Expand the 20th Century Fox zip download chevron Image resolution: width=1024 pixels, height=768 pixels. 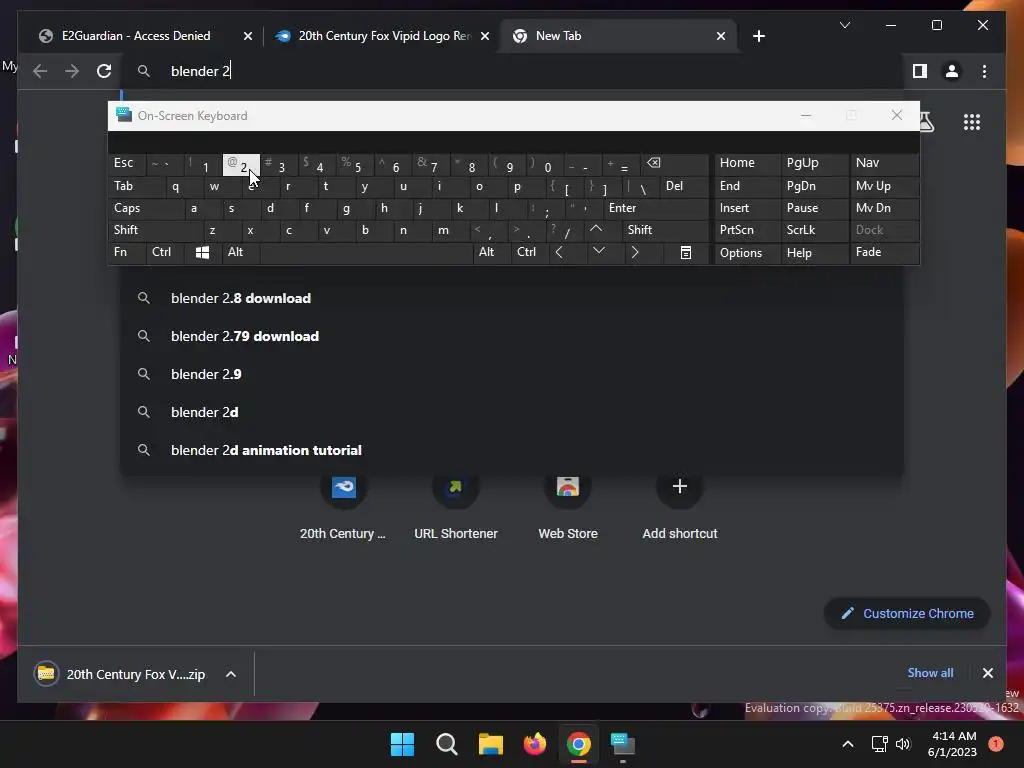click(231, 675)
